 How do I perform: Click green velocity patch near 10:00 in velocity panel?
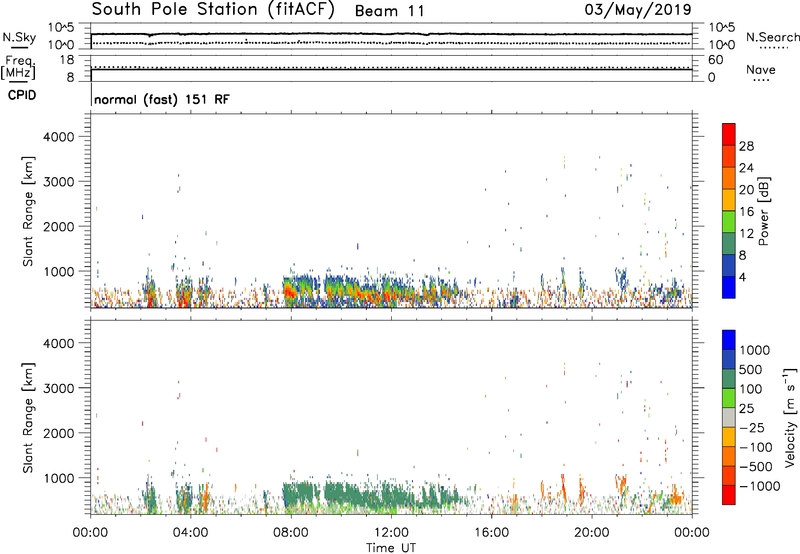tap(342, 495)
